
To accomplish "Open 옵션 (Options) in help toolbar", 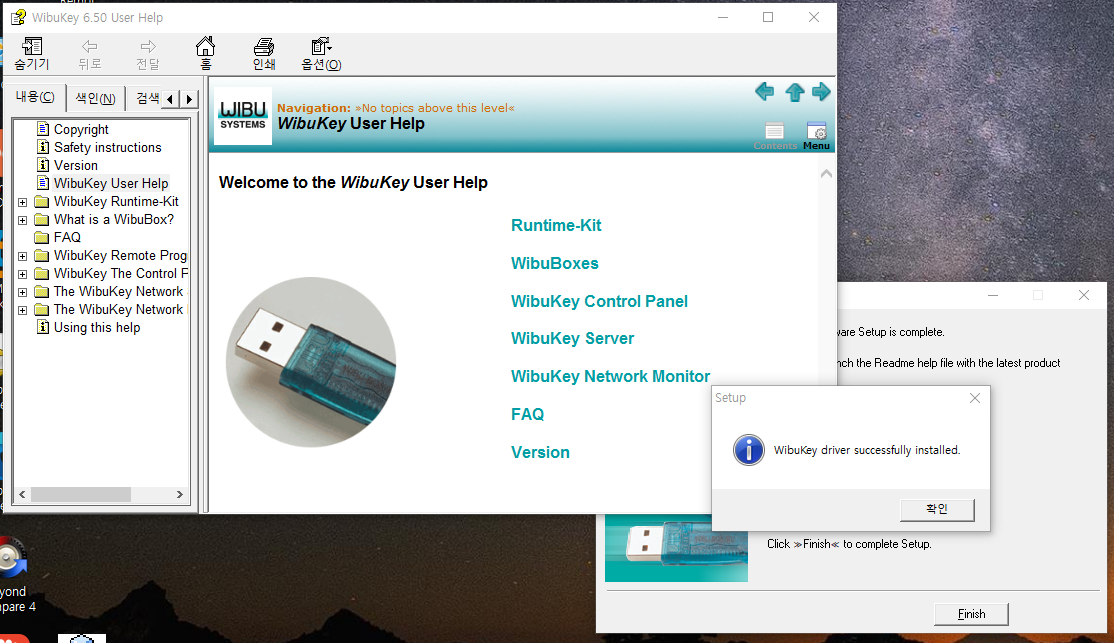I will pos(321,54).
